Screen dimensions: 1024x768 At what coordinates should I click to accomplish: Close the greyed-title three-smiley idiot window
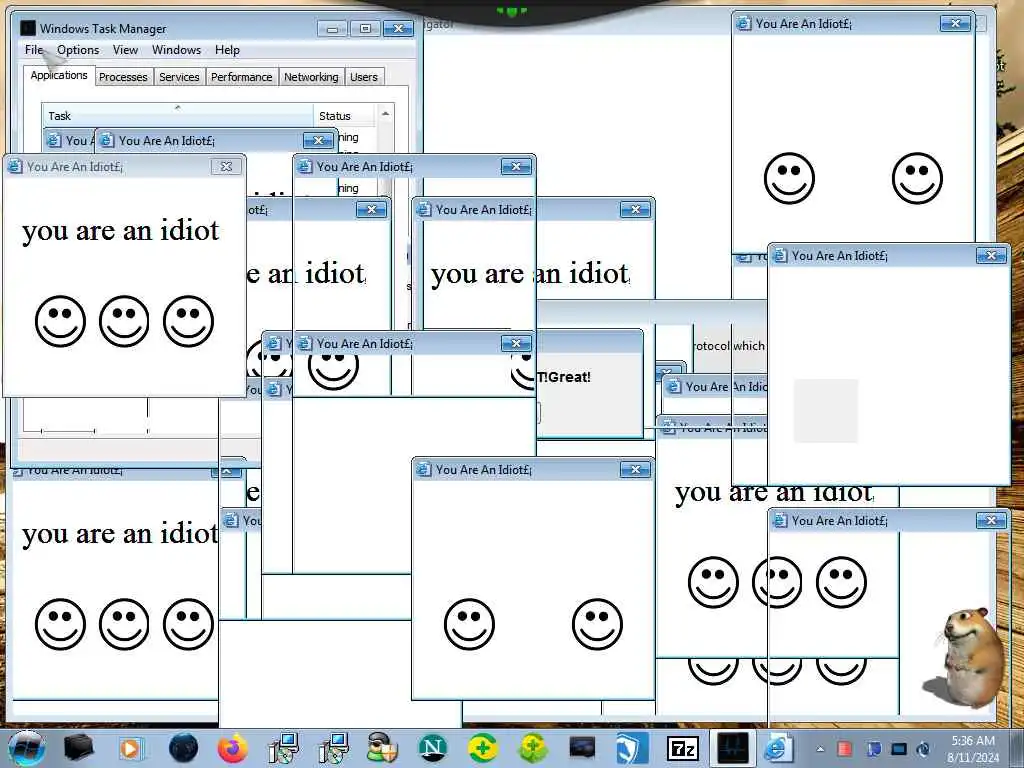pyautogui.click(x=226, y=167)
